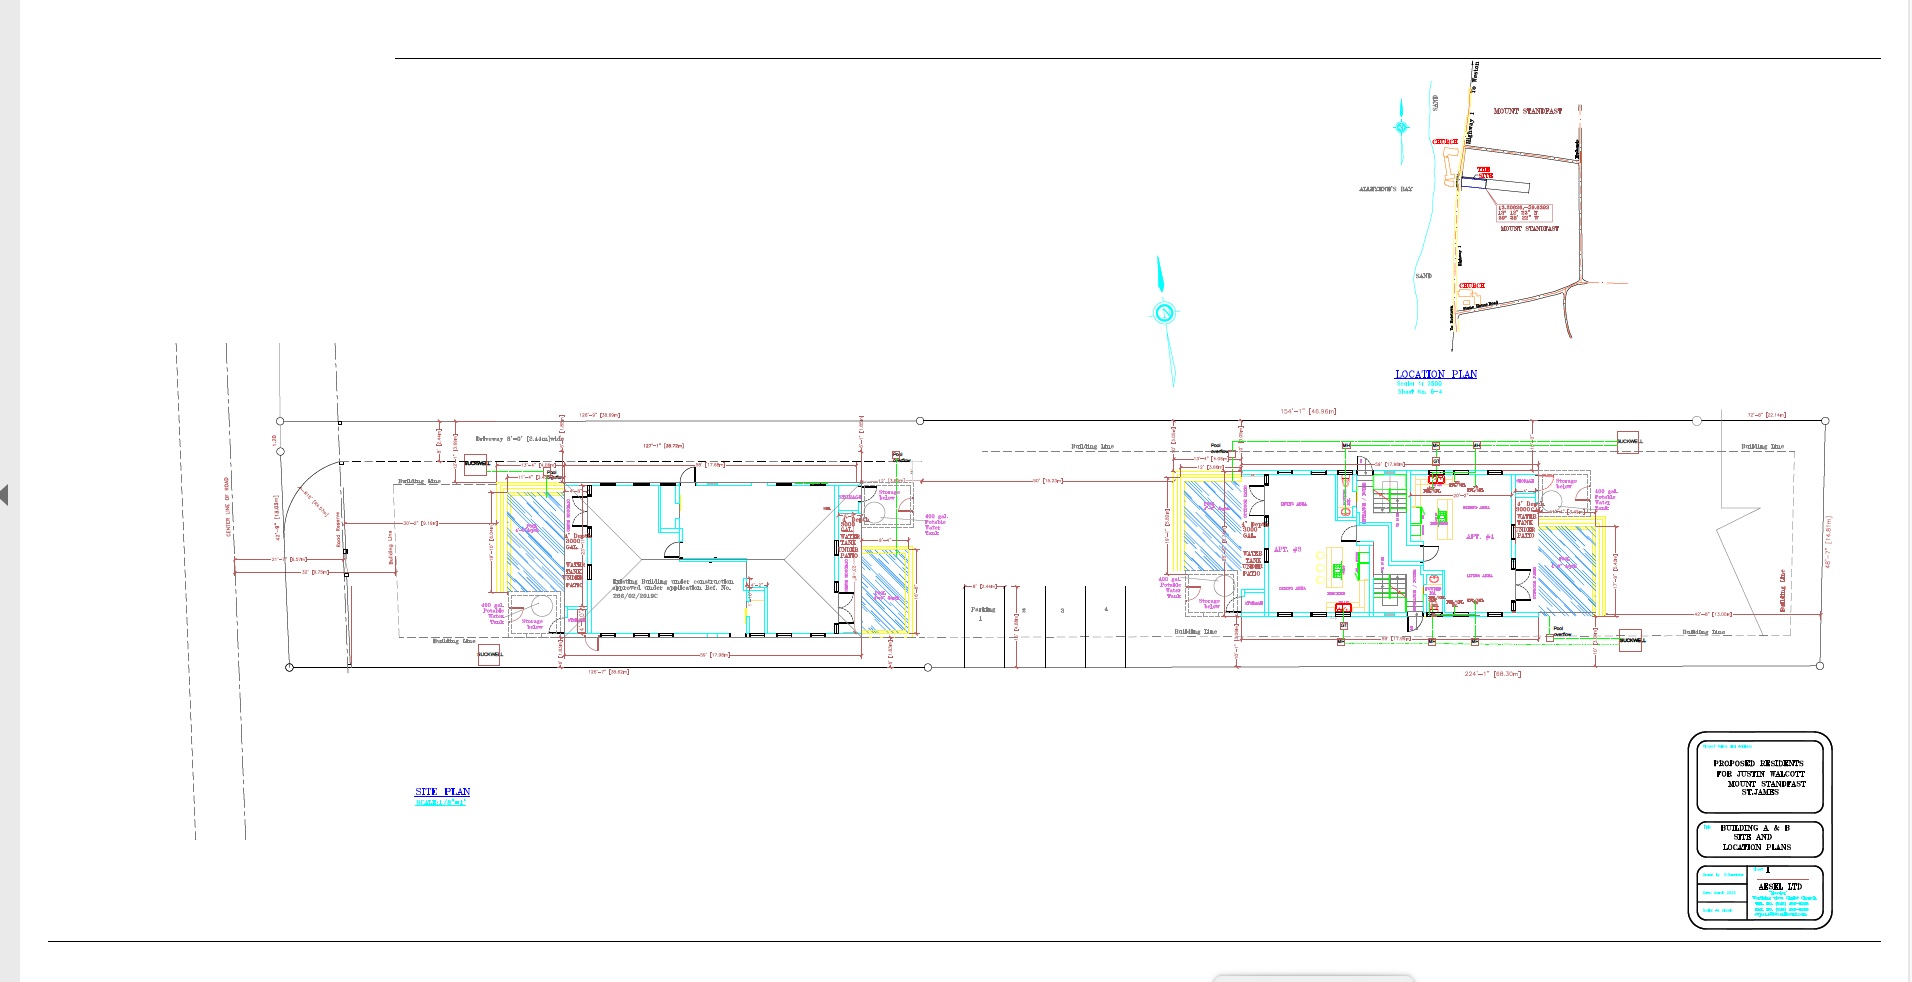
Task: Click the lower 'CHURCH' label on location plan
Action: pos(1471,286)
